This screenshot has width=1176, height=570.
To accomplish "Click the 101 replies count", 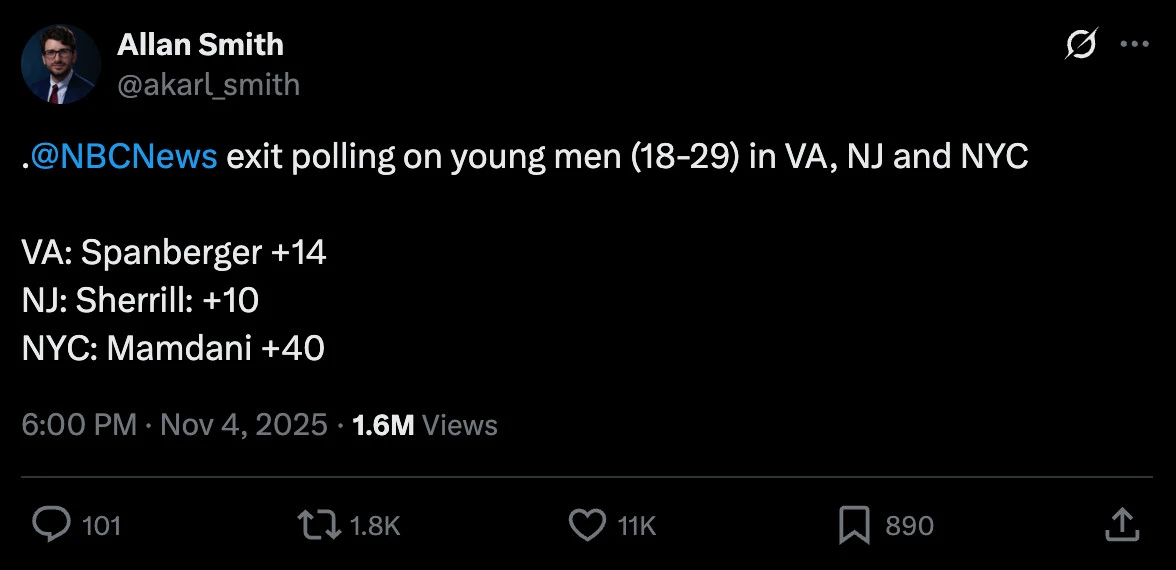I will pos(100,526).
